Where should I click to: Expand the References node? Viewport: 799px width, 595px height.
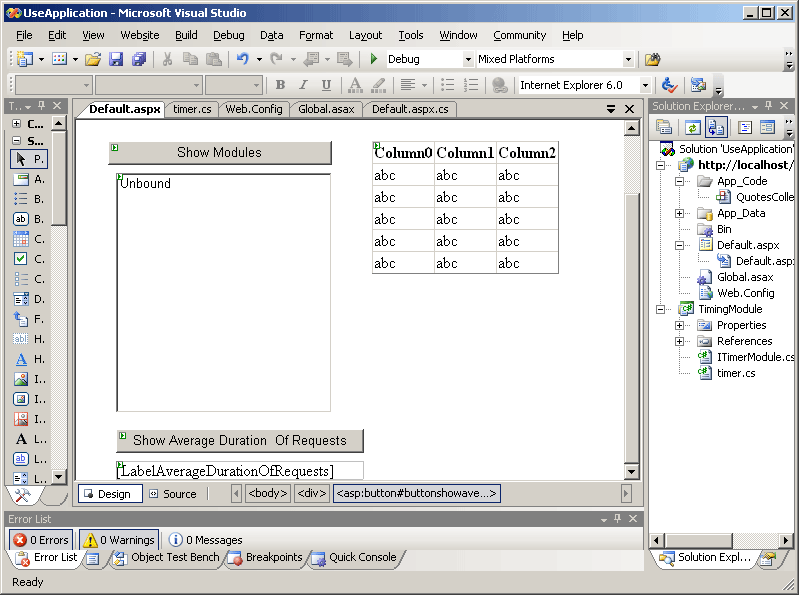click(679, 341)
